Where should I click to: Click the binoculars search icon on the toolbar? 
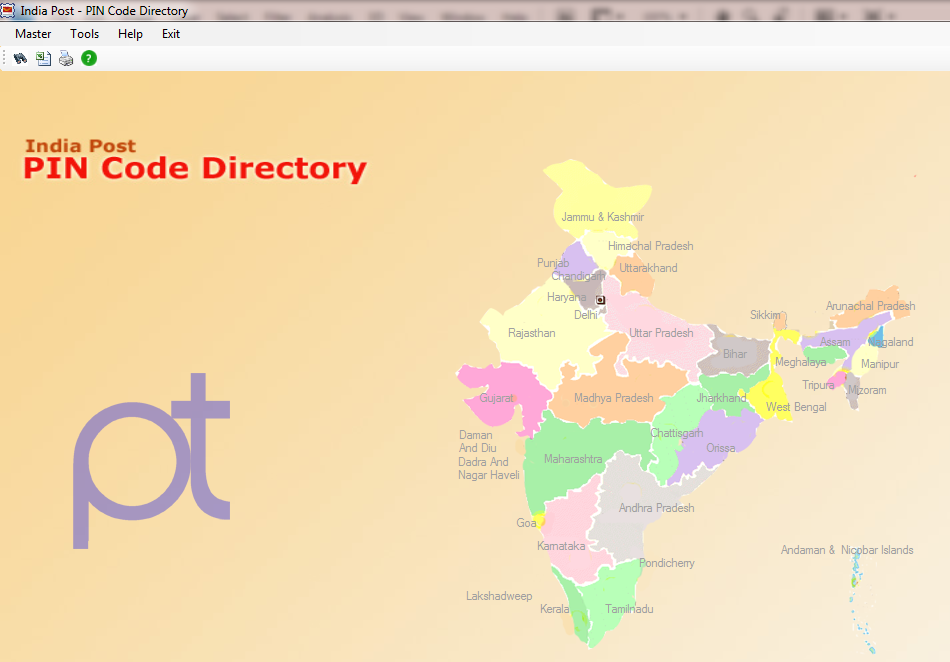[x=19, y=58]
